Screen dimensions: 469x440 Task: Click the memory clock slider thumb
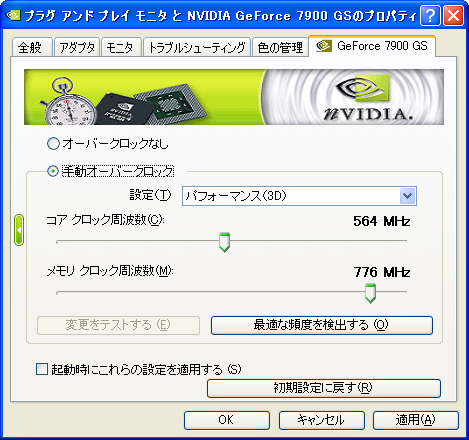[370, 293]
